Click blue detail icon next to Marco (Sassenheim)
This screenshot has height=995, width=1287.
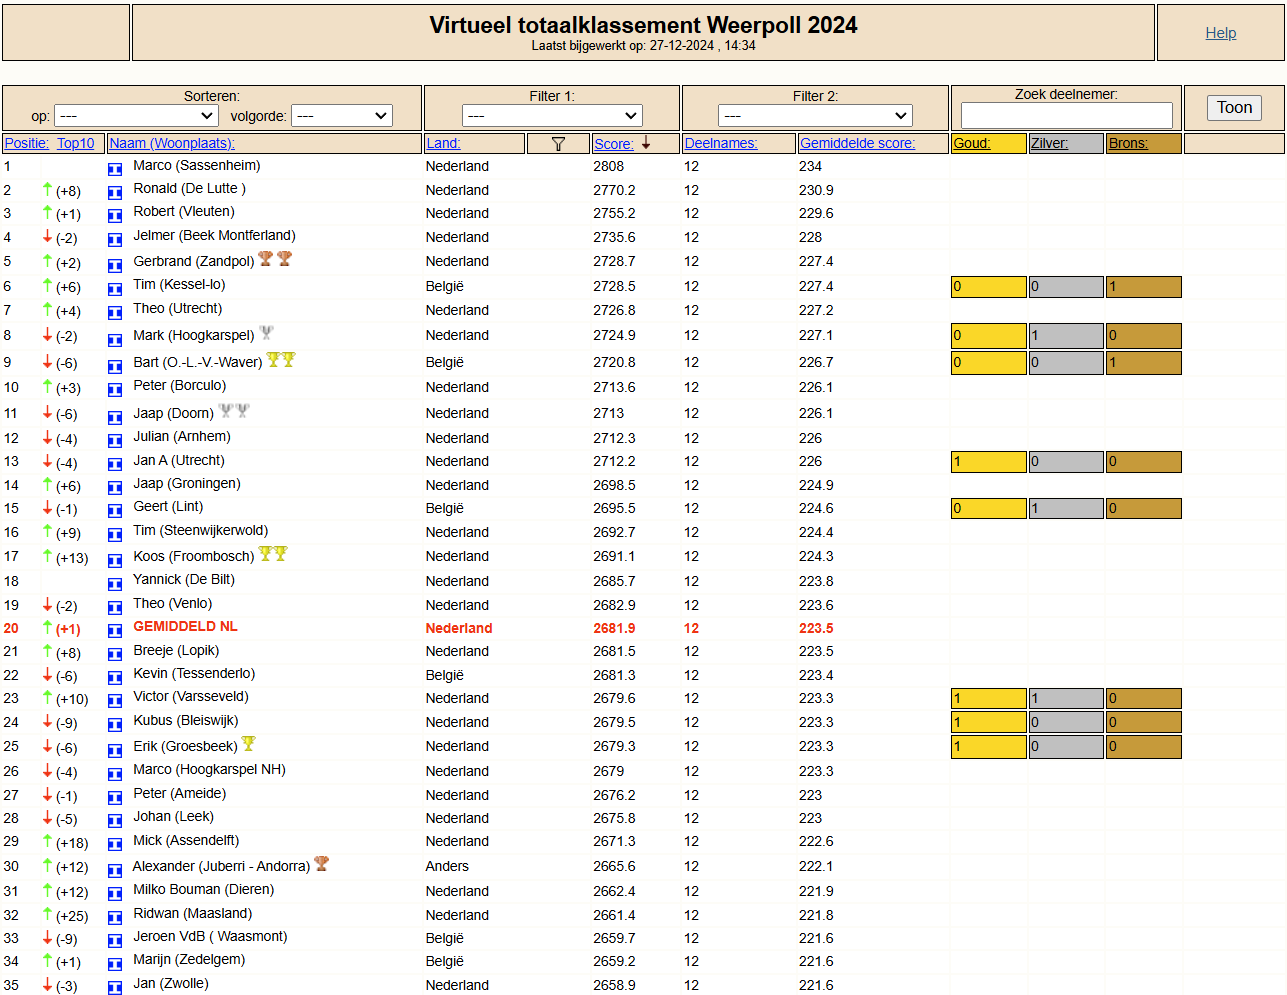coord(115,169)
